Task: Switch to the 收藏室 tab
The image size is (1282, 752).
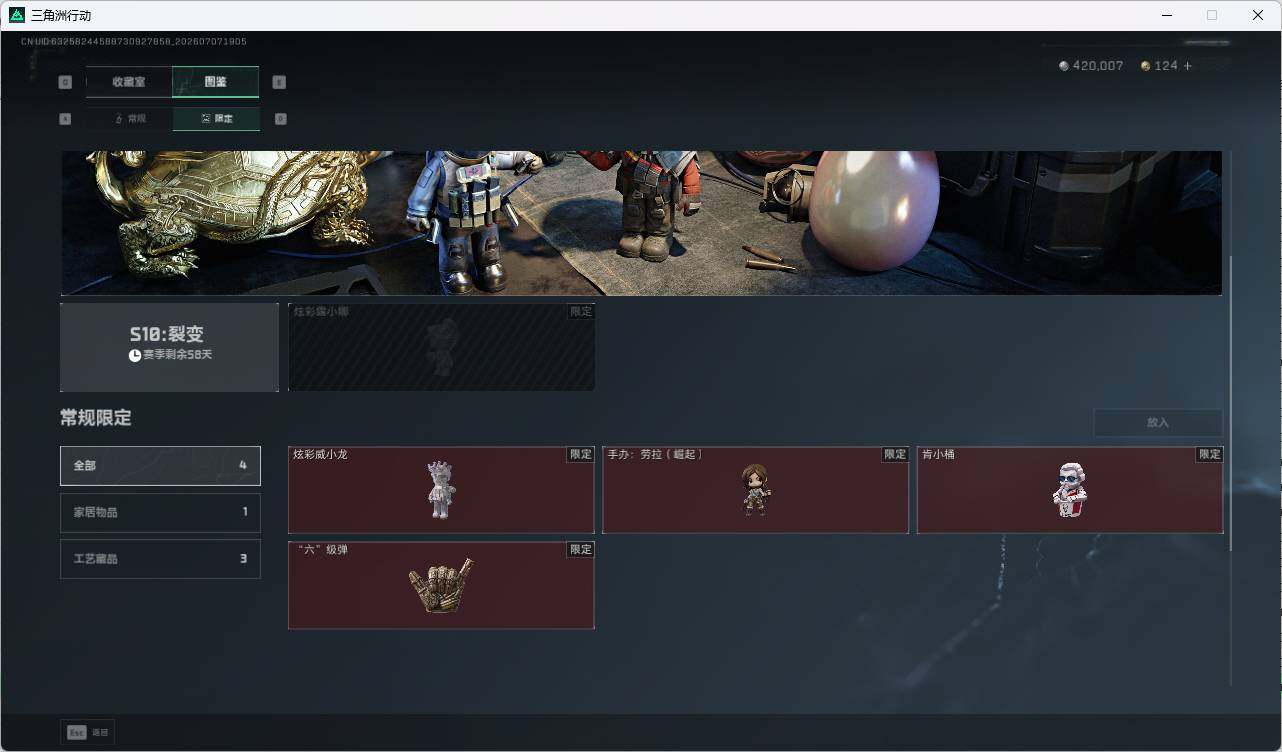Action: point(129,82)
